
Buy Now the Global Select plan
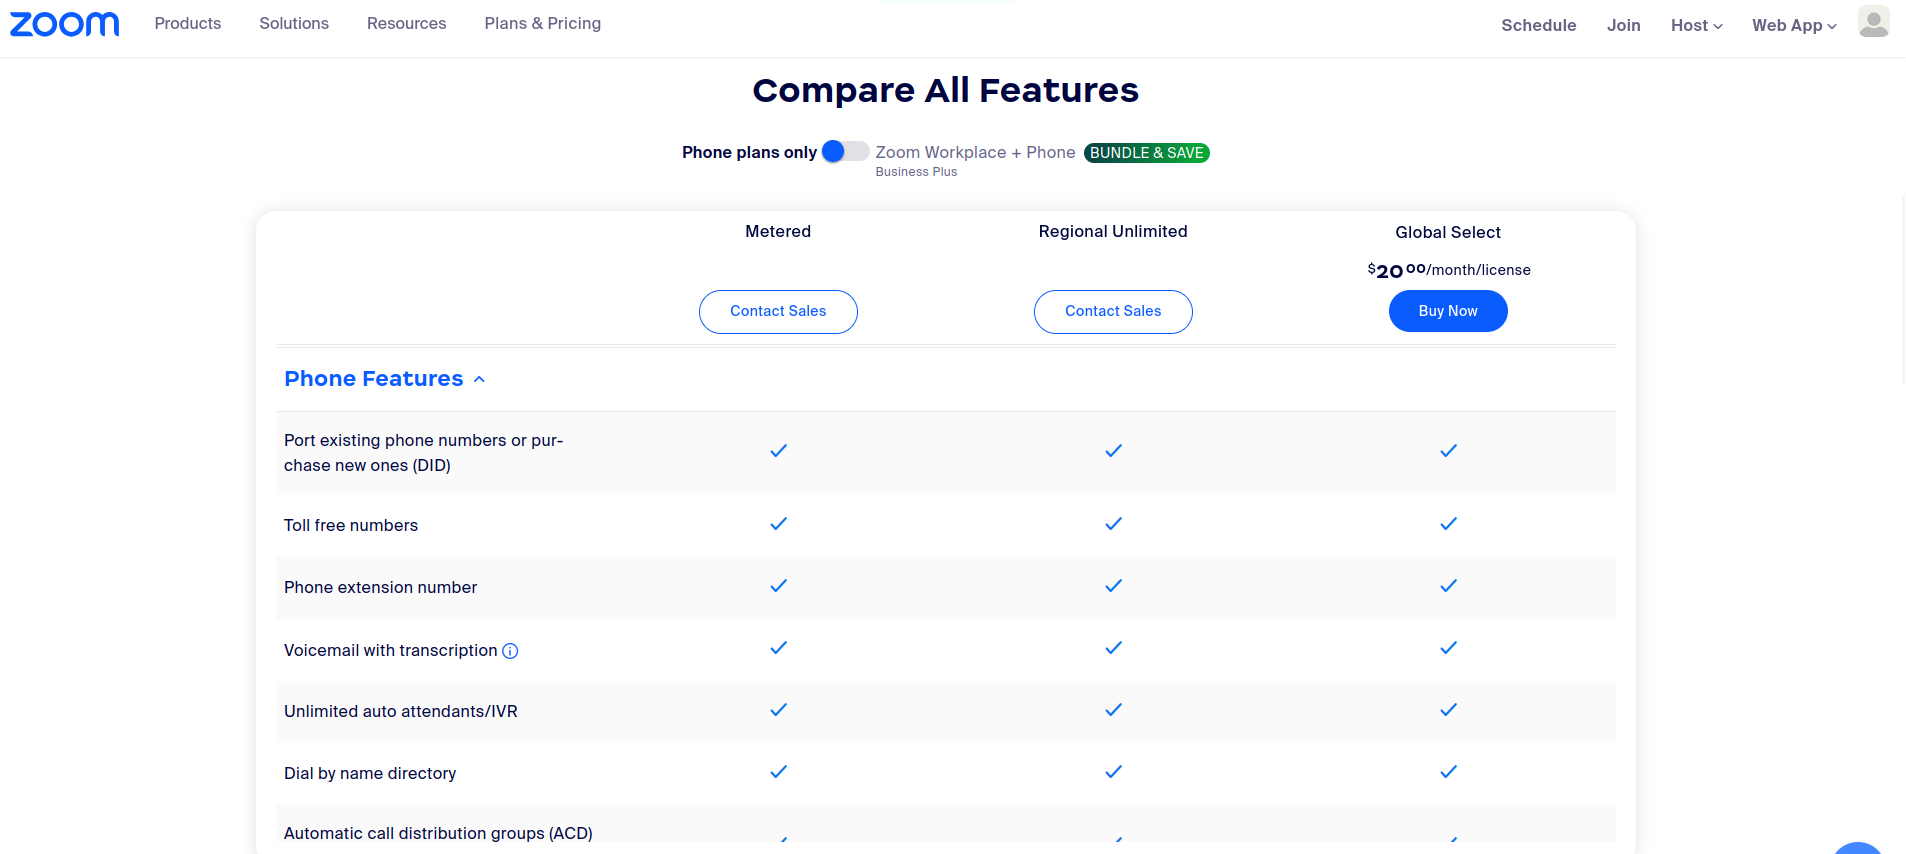point(1448,311)
